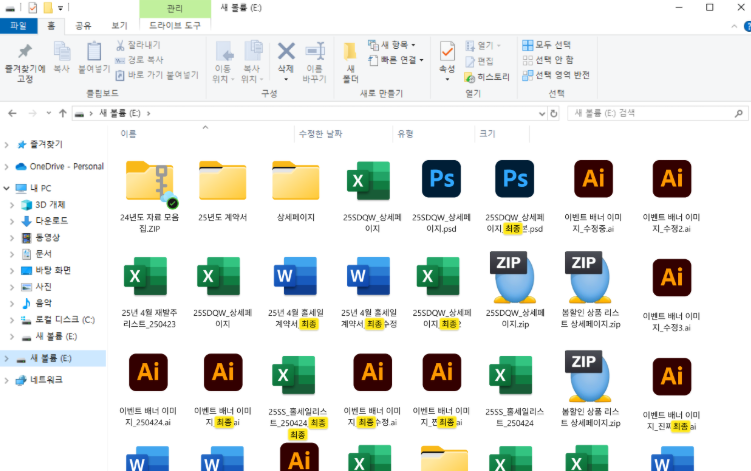Click the red X 삭제 (Delete) icon
This screenshot has width=751, height=471.
tap(286, 51)
